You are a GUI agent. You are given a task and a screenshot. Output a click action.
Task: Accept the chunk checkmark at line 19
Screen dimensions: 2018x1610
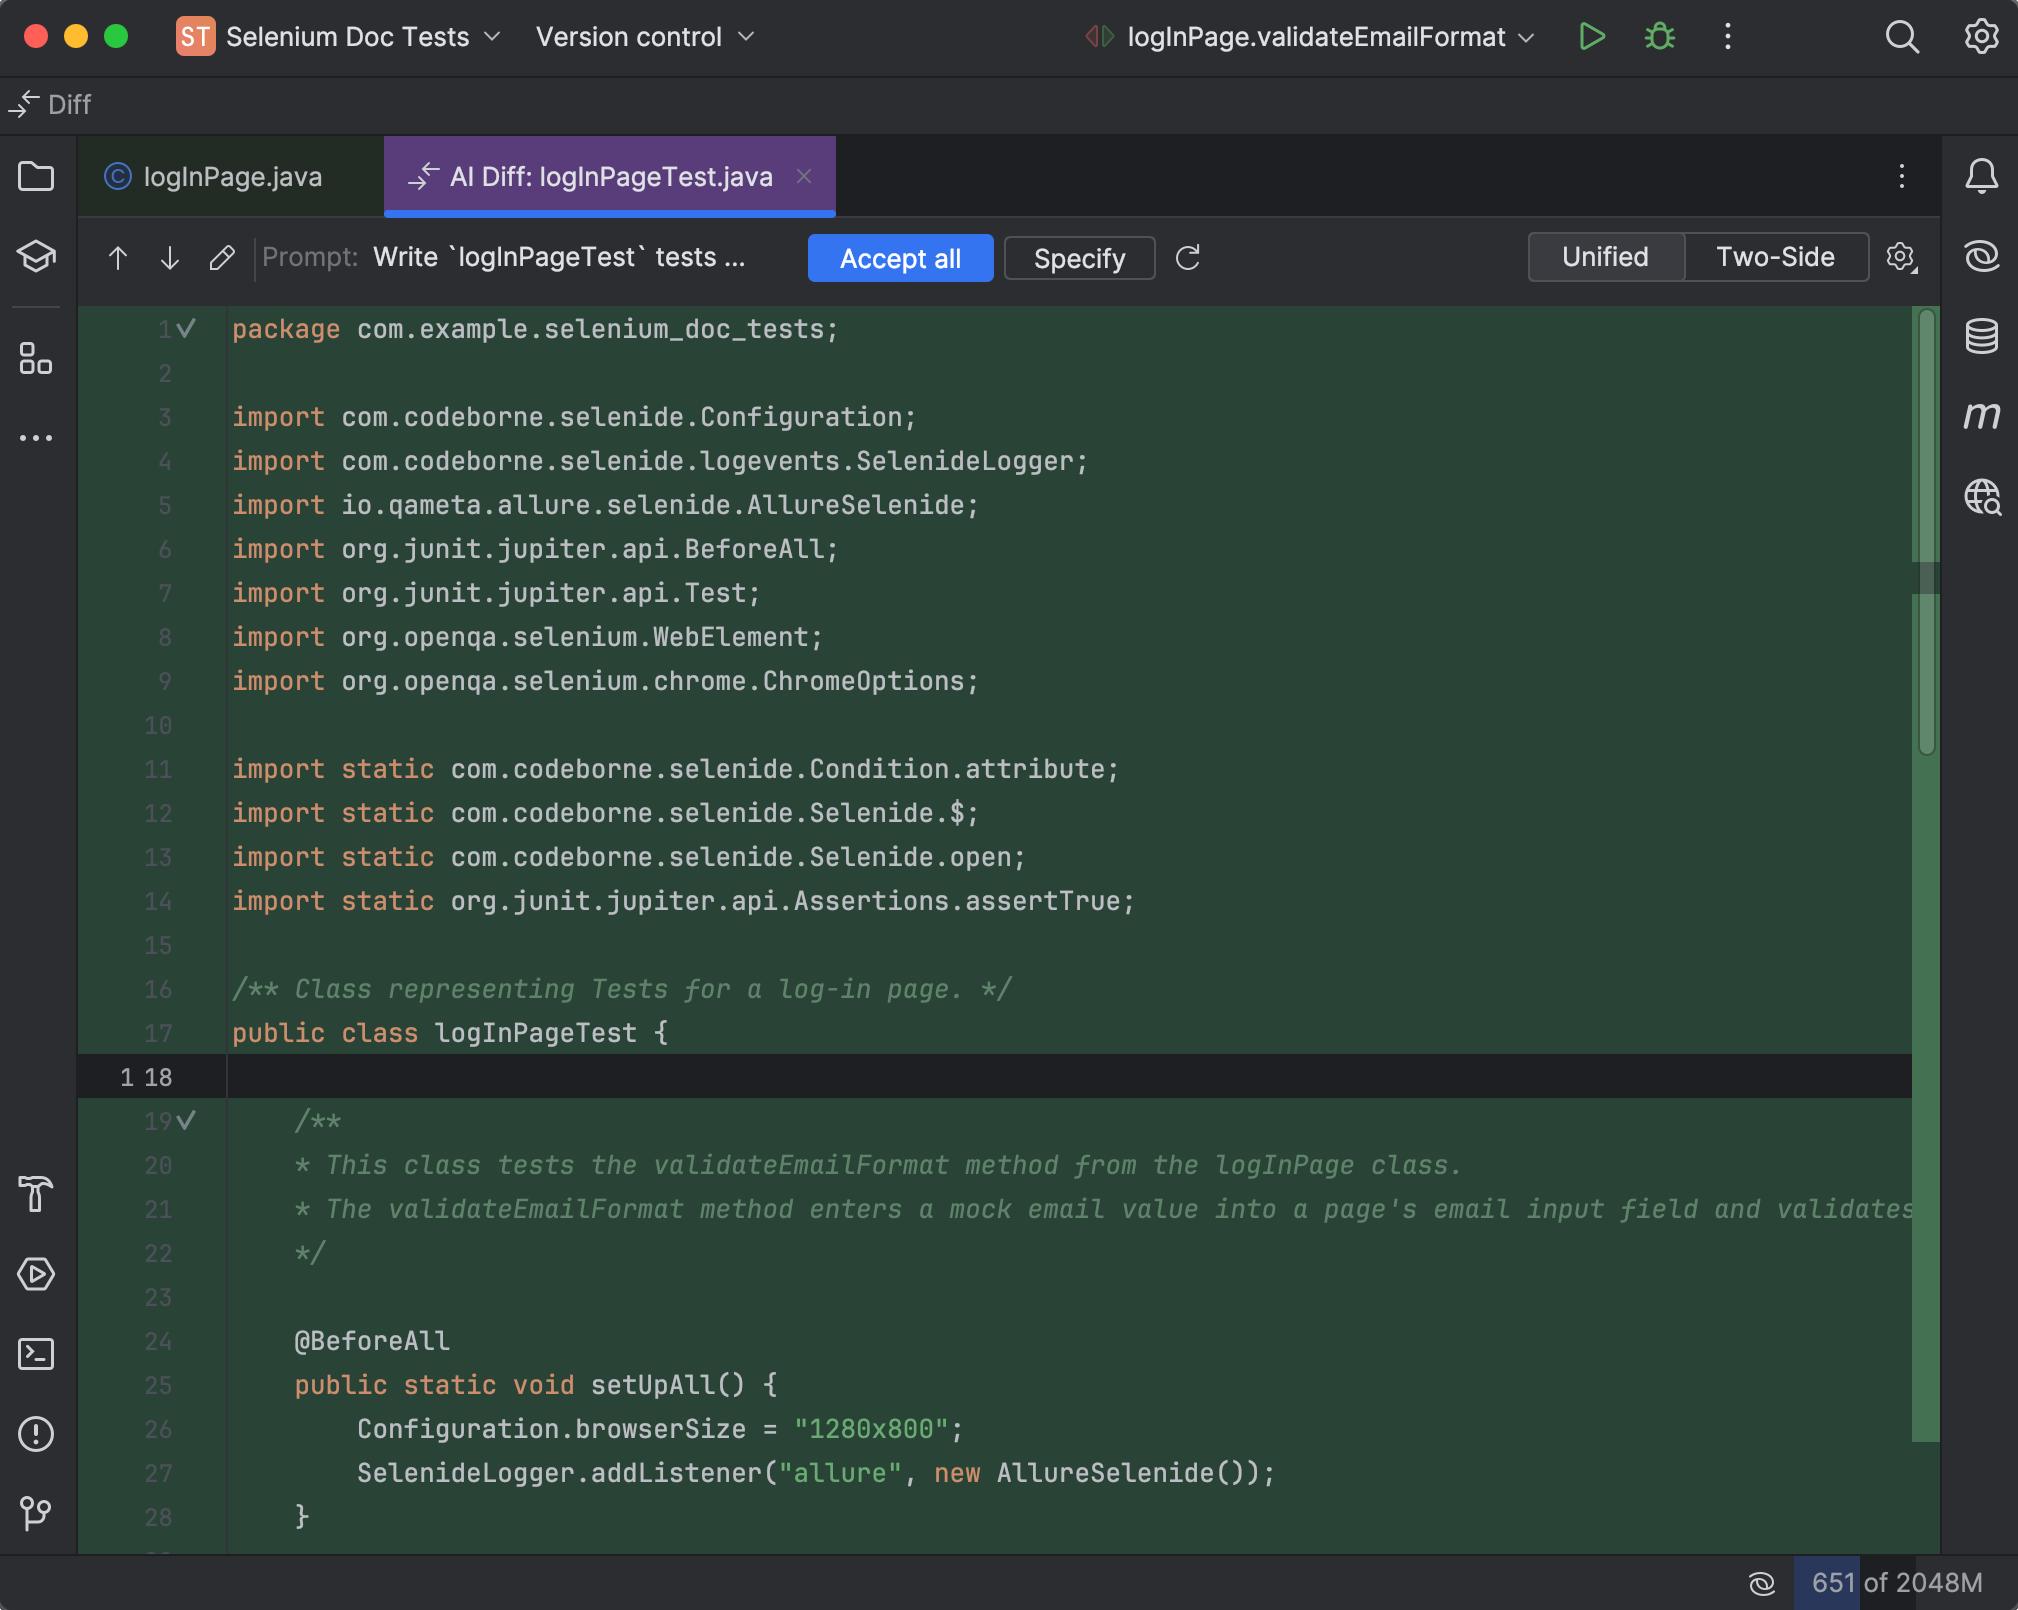click(186, 1120)
